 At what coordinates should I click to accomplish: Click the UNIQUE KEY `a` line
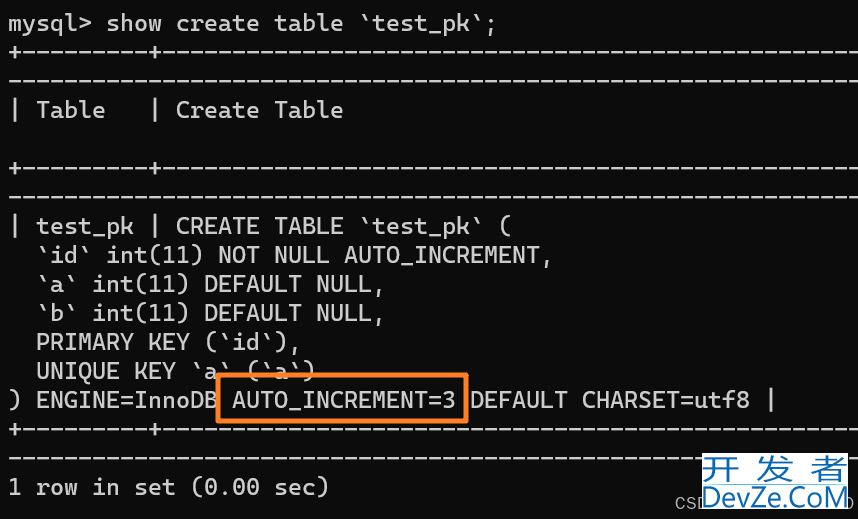click(175, 371)
